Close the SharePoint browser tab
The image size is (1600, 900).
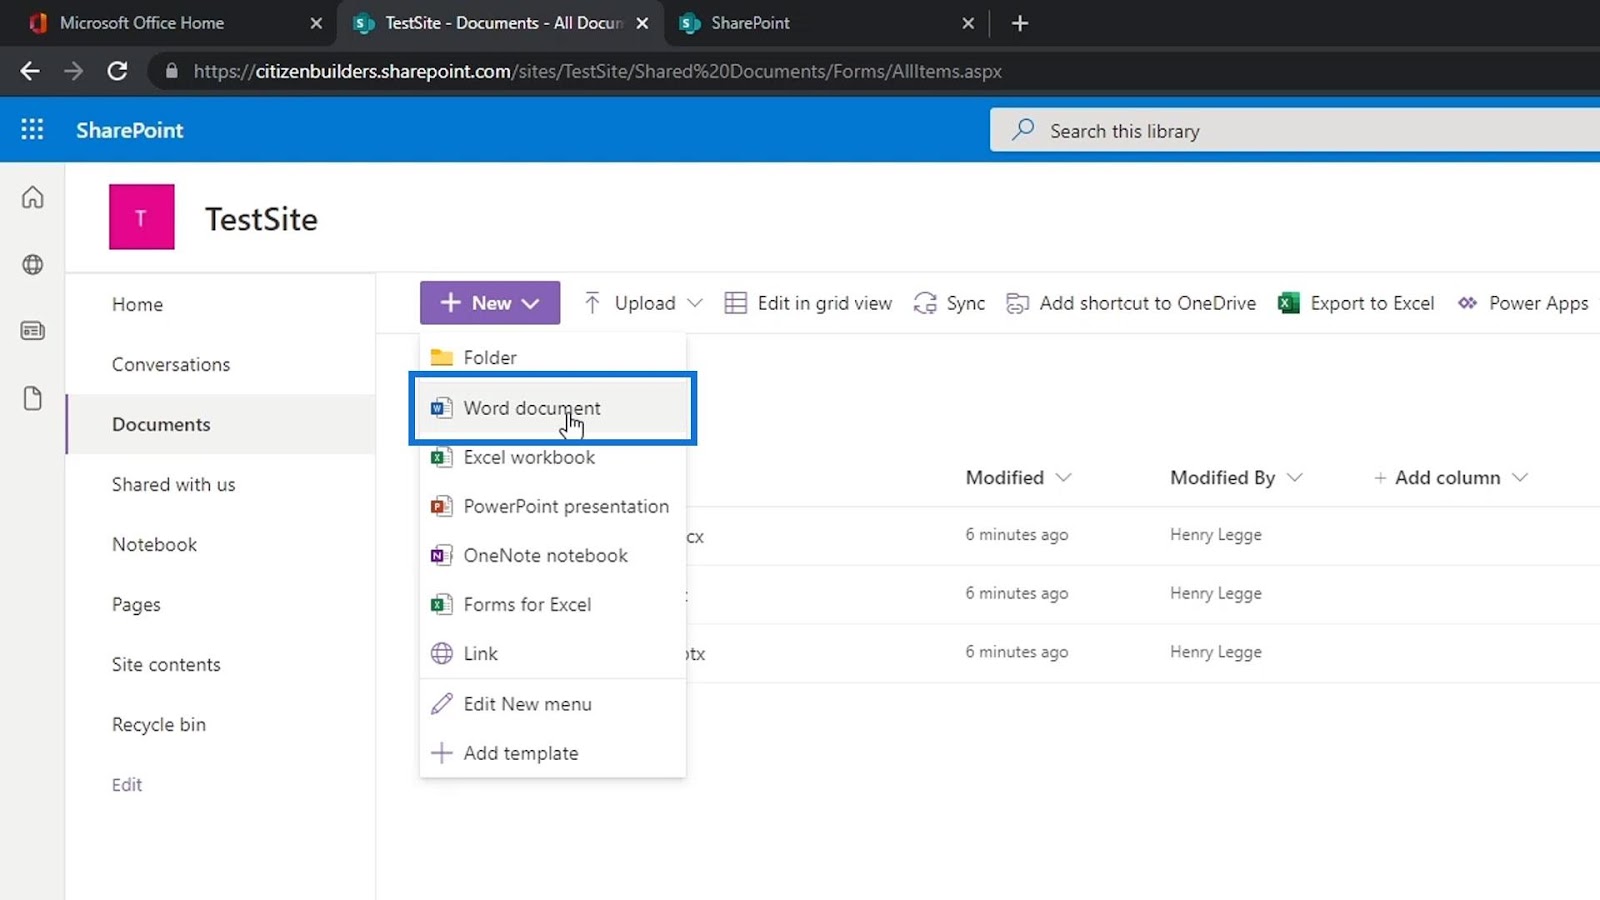(x=968, y=23)
